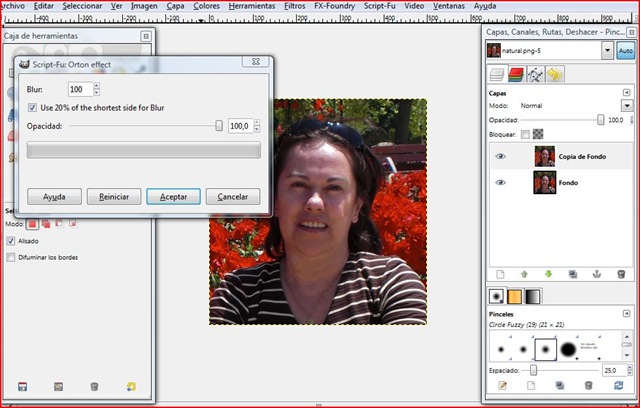The height and width of the screenshot is (408, 640).
Task: Hide the Copia de Fondo layer
Action: [x=500, y=157]
